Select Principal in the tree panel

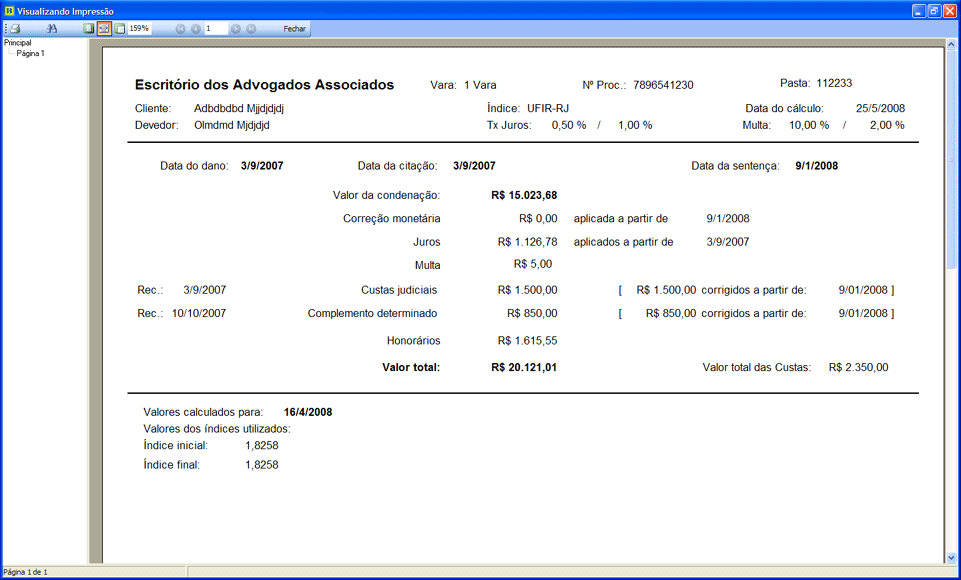click(18, 43)
